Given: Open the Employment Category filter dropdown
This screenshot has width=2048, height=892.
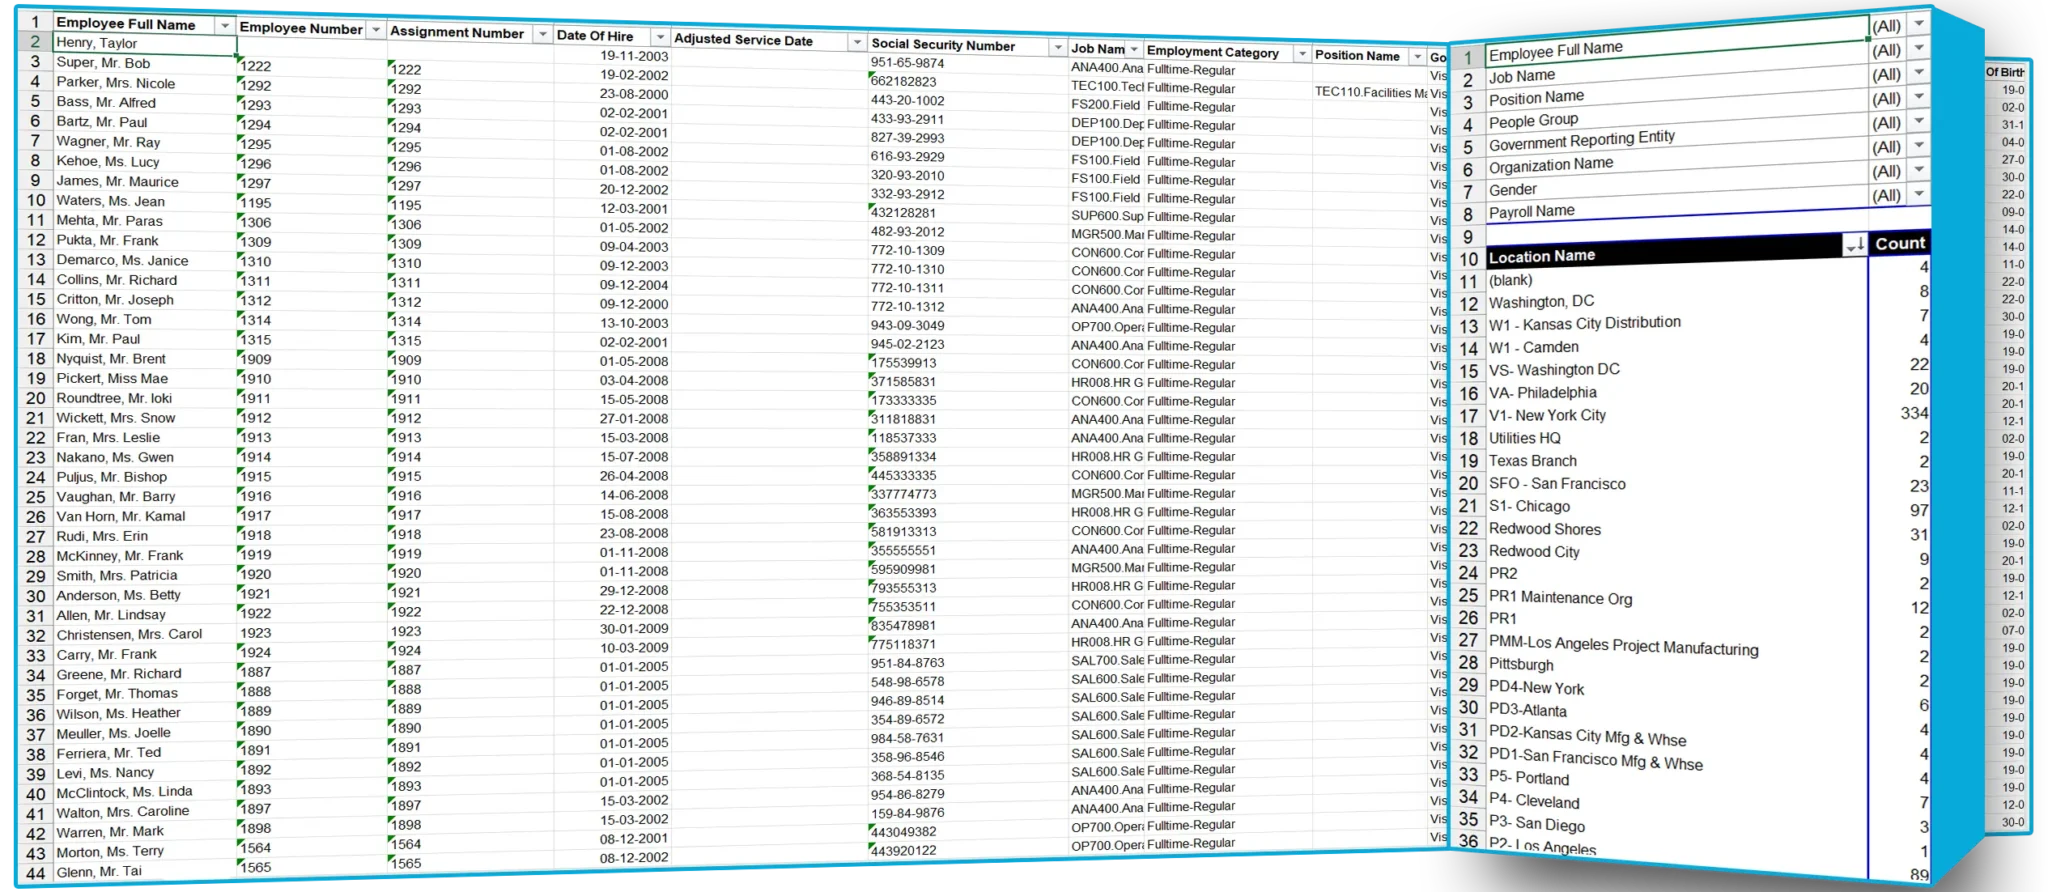Looking at the screenshot, I should (1301, 54).
